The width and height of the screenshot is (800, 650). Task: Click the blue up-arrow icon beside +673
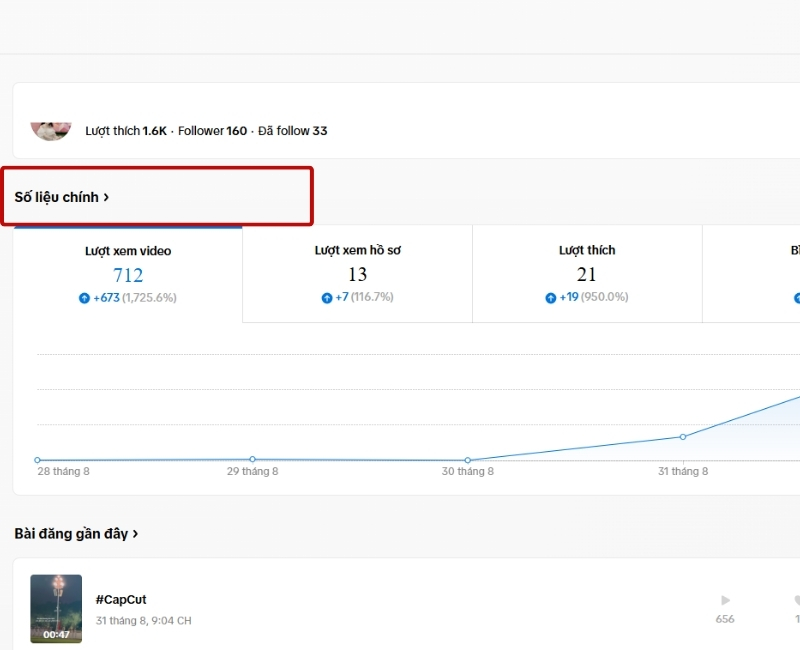tap(84, 298)
